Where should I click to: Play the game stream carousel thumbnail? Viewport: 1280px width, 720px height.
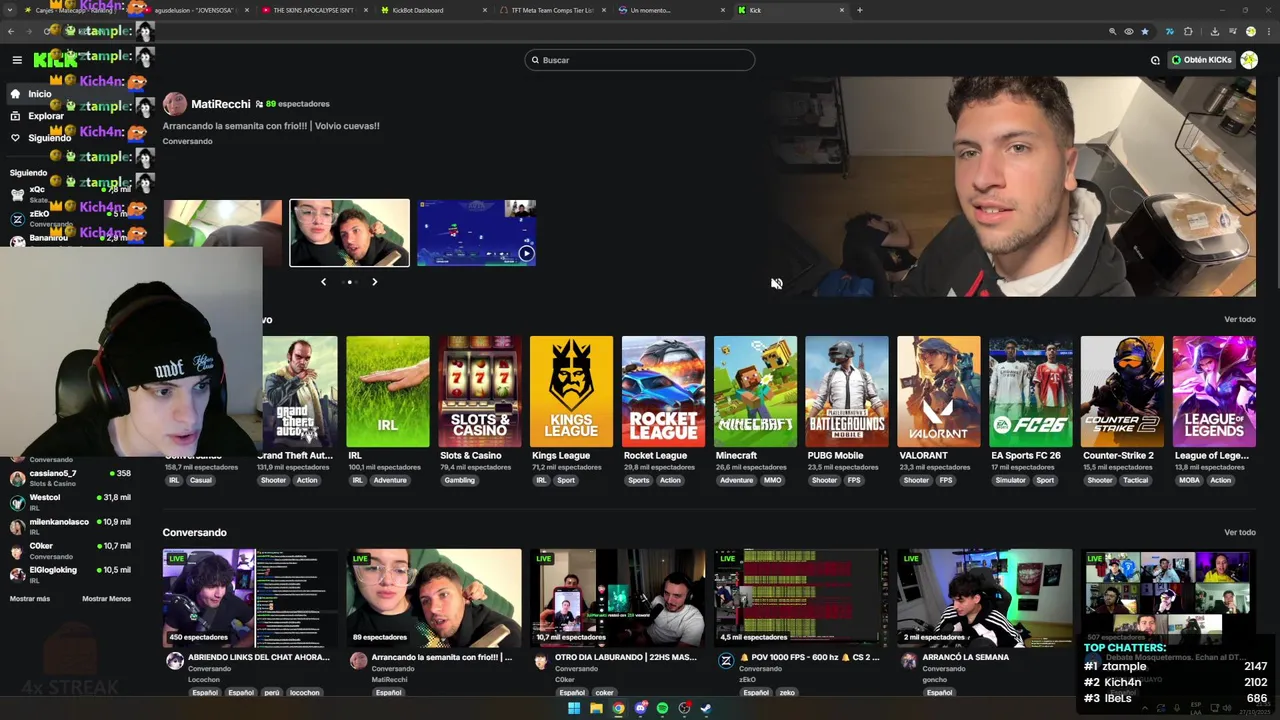tap(476, 233)
